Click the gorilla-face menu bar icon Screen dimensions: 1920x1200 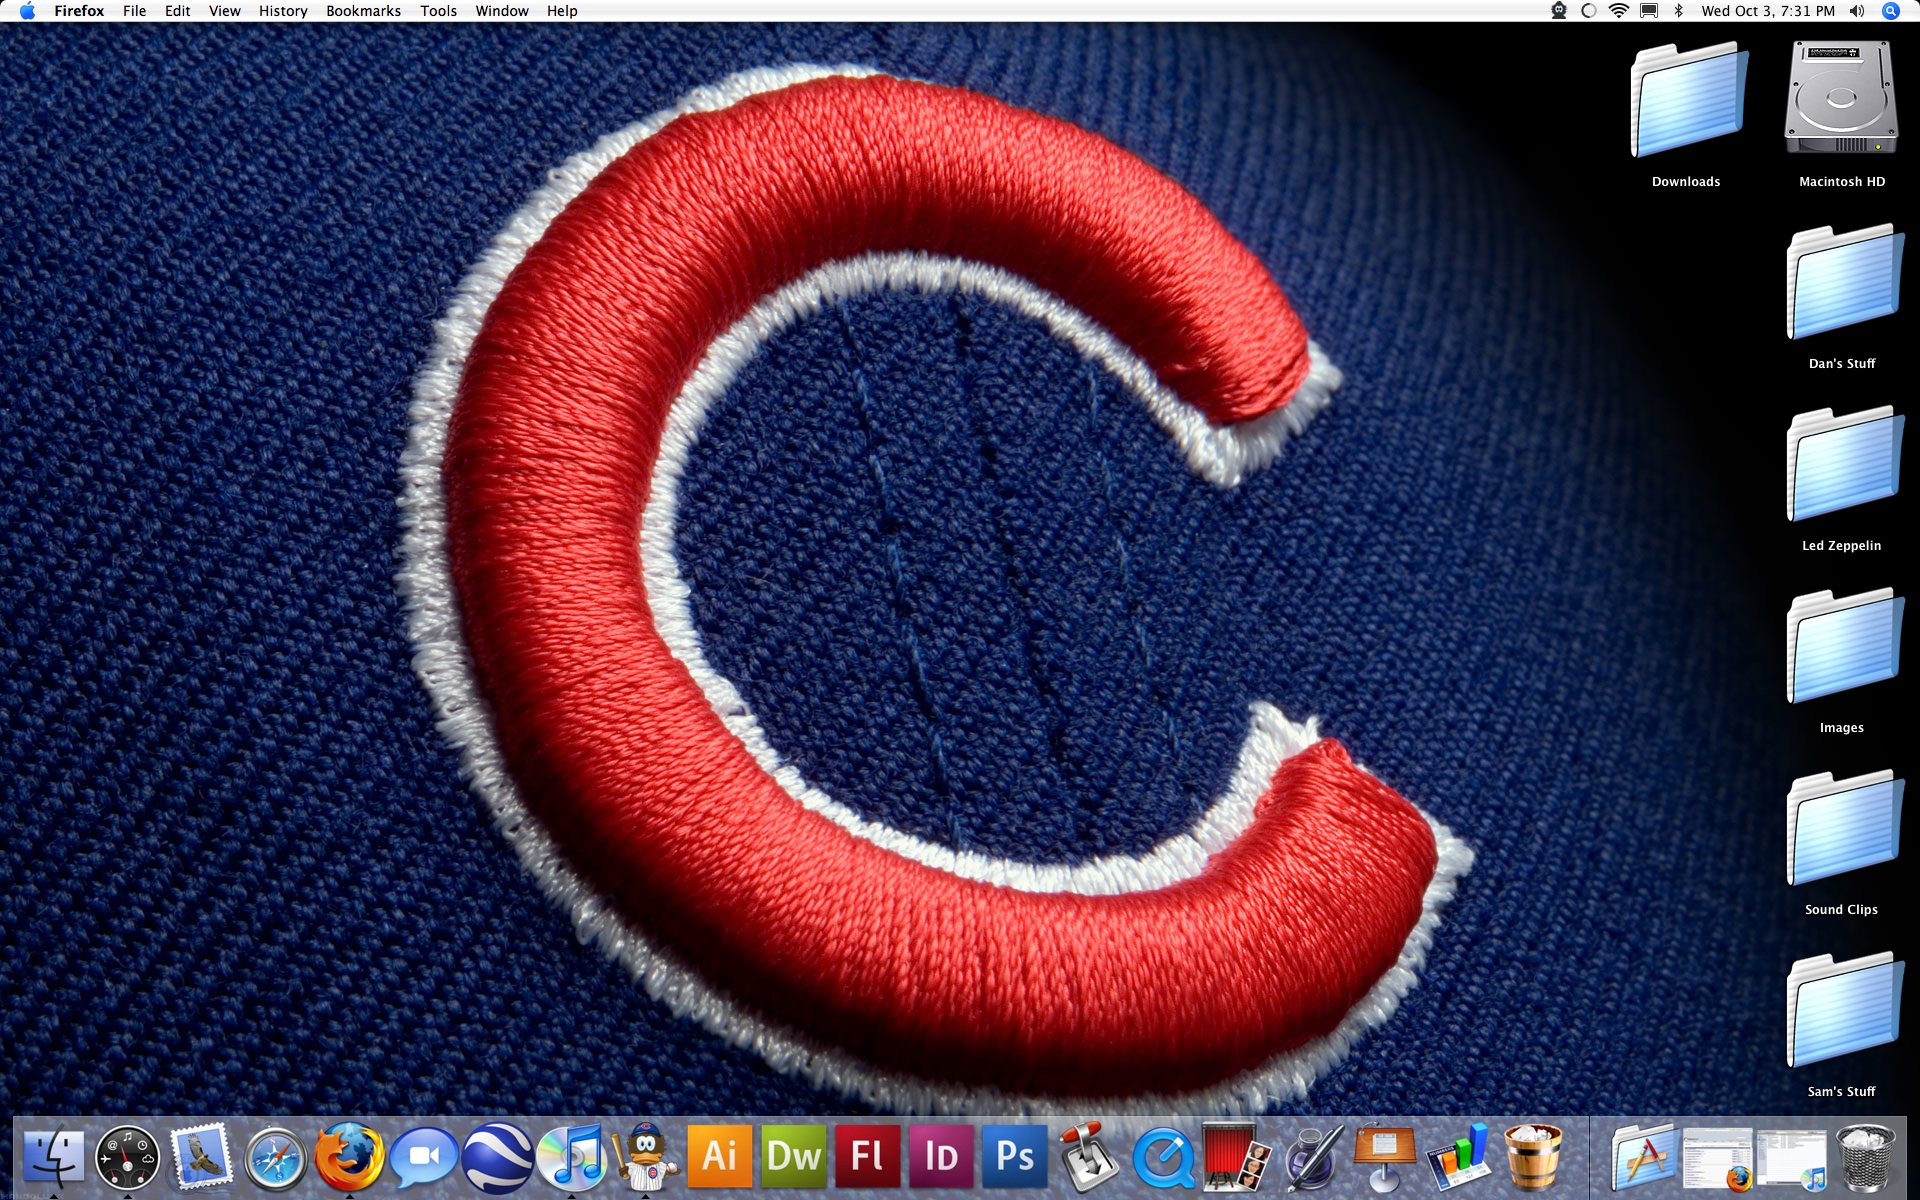[x=1558, y=11]
